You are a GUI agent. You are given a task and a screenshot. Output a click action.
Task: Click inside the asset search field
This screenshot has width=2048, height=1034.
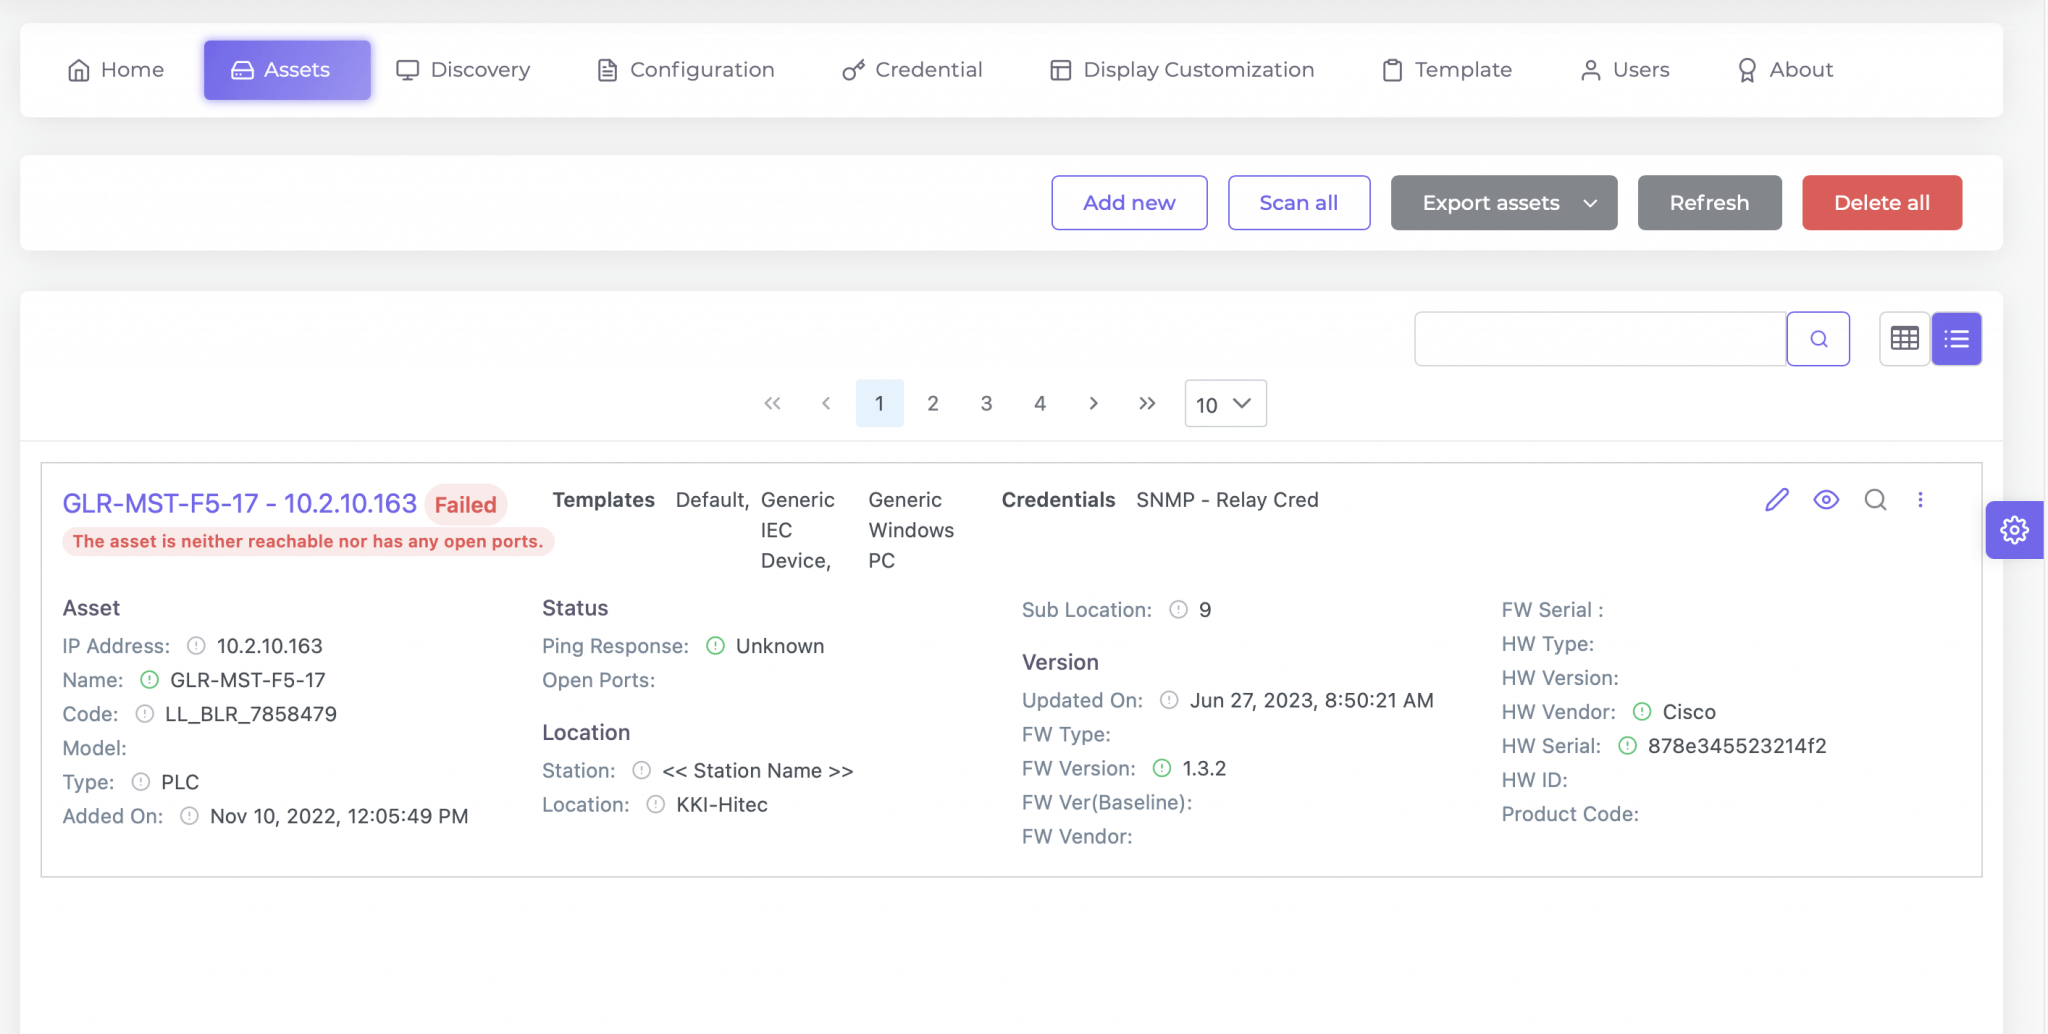pos(1600,339)
